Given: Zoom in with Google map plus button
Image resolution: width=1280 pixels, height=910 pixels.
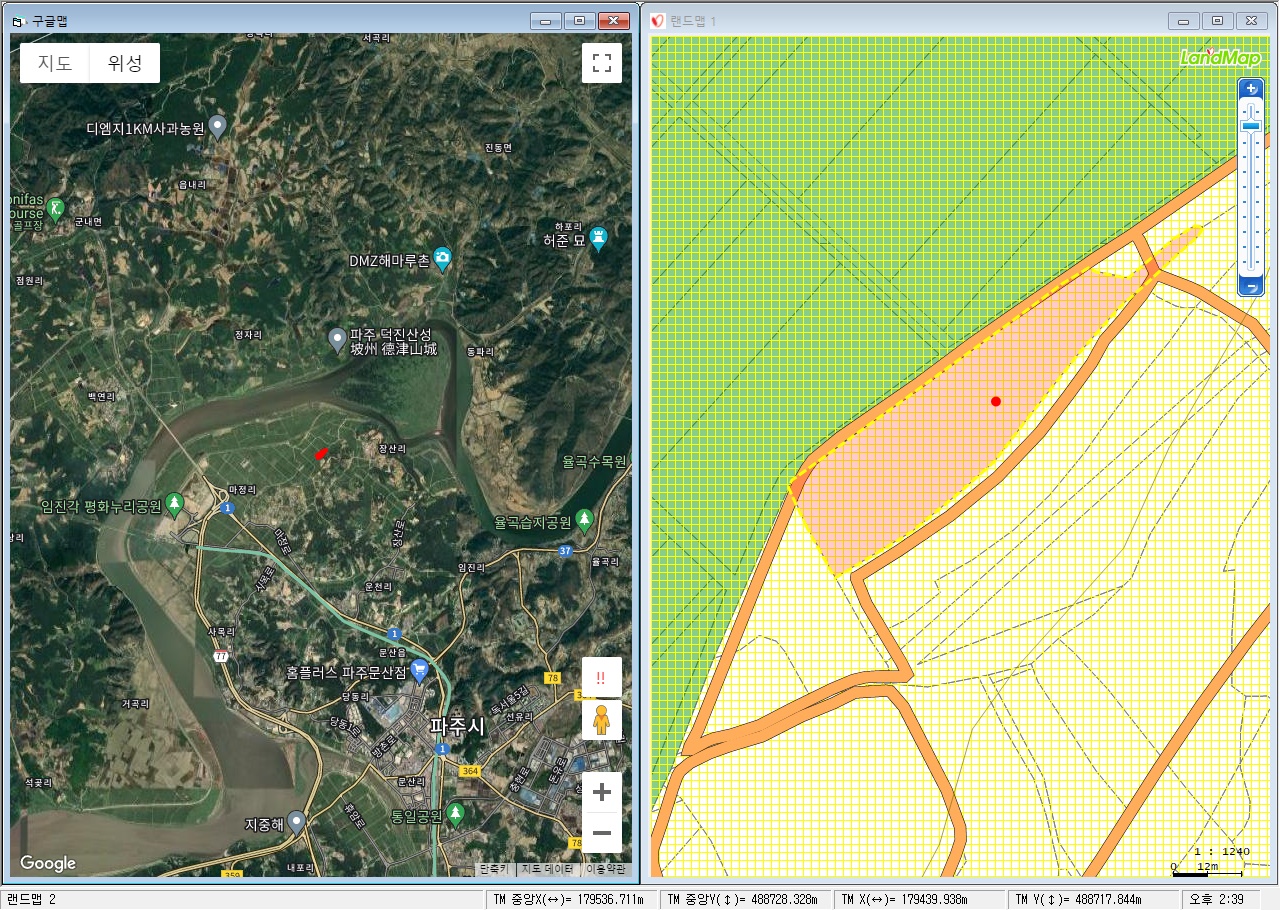Looking at the screenshot, I should coord(602,793).
